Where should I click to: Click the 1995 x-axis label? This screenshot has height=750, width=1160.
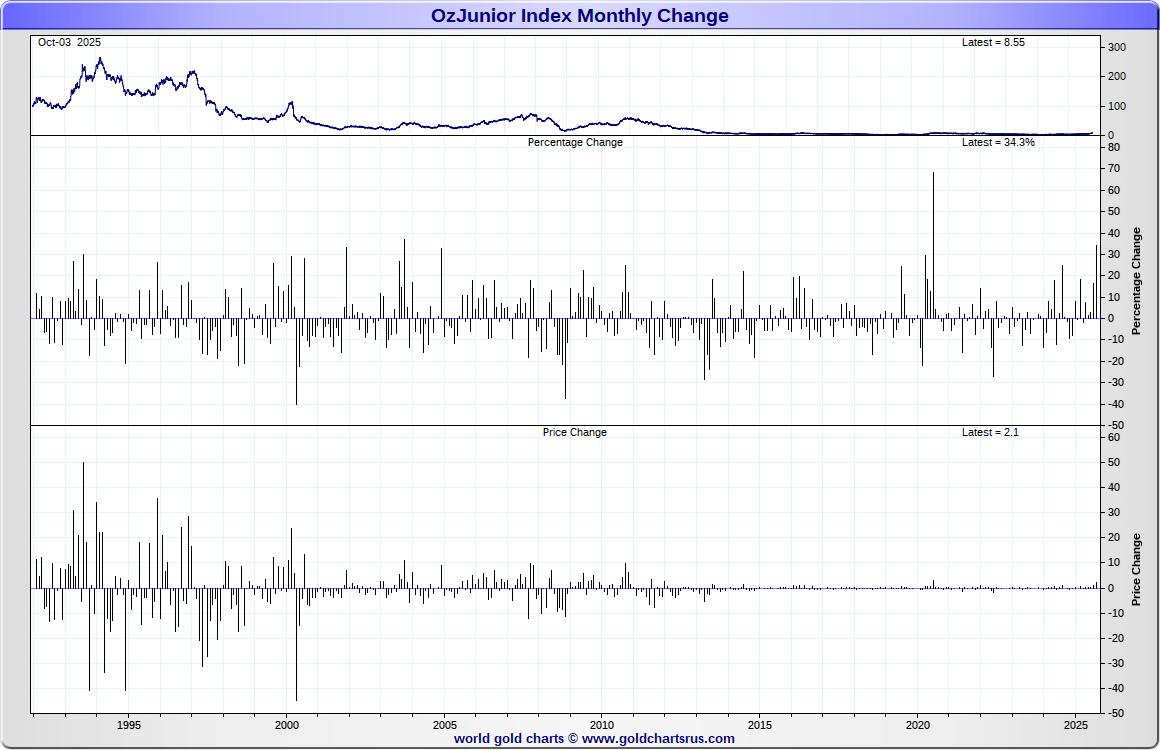[x=129, y=725]
